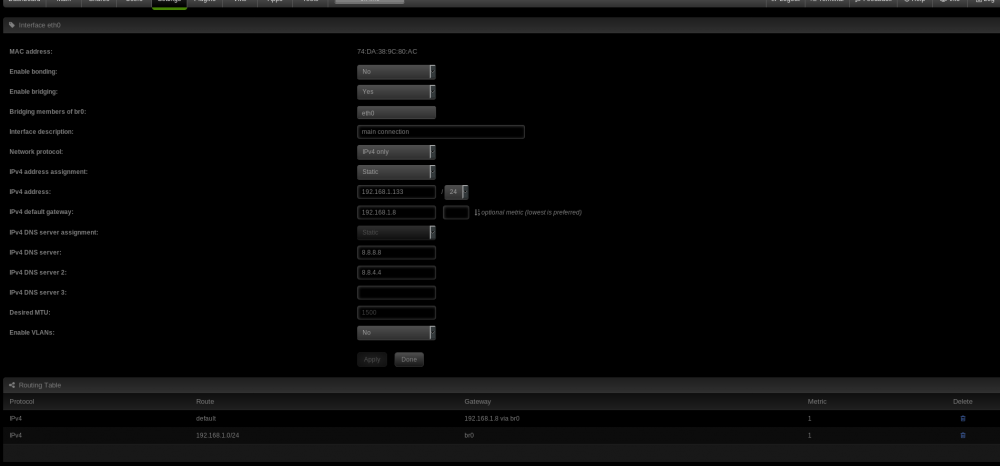Click the '192.168.1.0/24' route cell
This screenshot has width=1000, height=466.
tap(217, 435)
